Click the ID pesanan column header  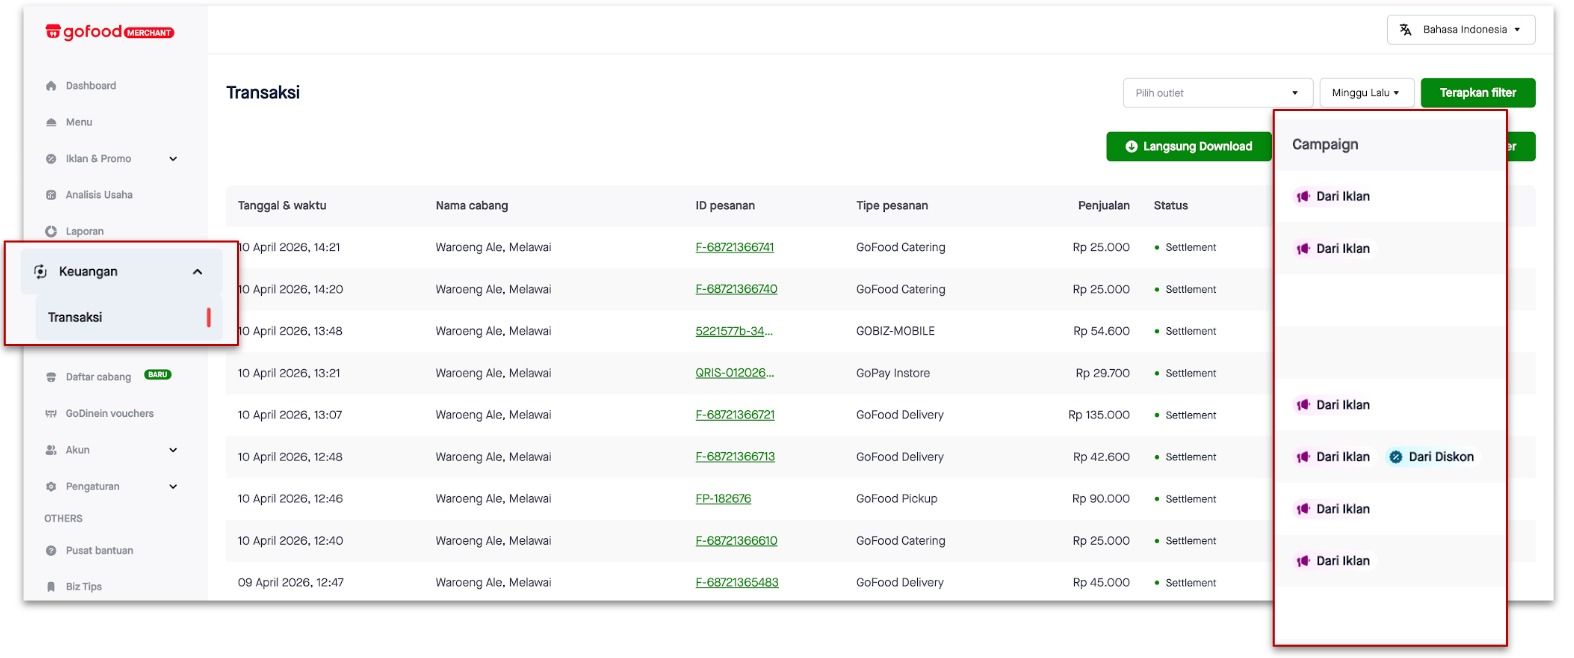point(725,206)
